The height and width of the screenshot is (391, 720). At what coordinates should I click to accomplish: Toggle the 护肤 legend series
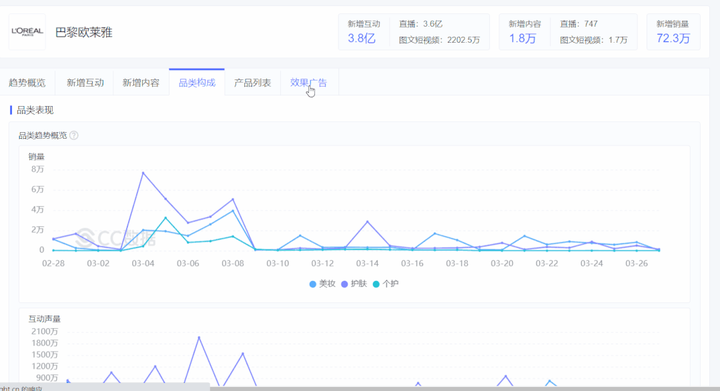354,284
